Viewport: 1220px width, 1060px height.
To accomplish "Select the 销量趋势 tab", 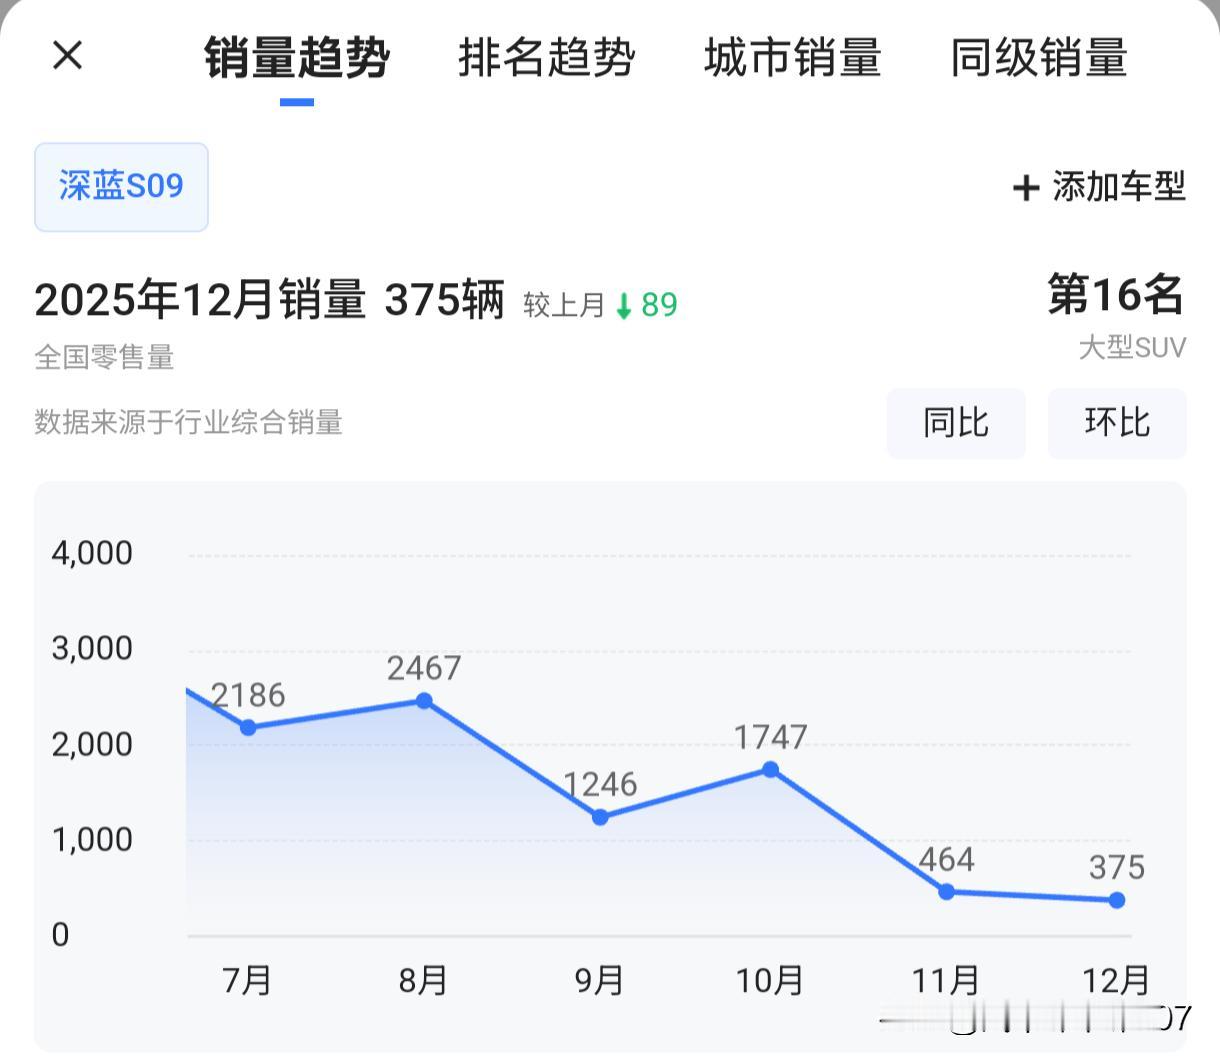I will point(297,57).
